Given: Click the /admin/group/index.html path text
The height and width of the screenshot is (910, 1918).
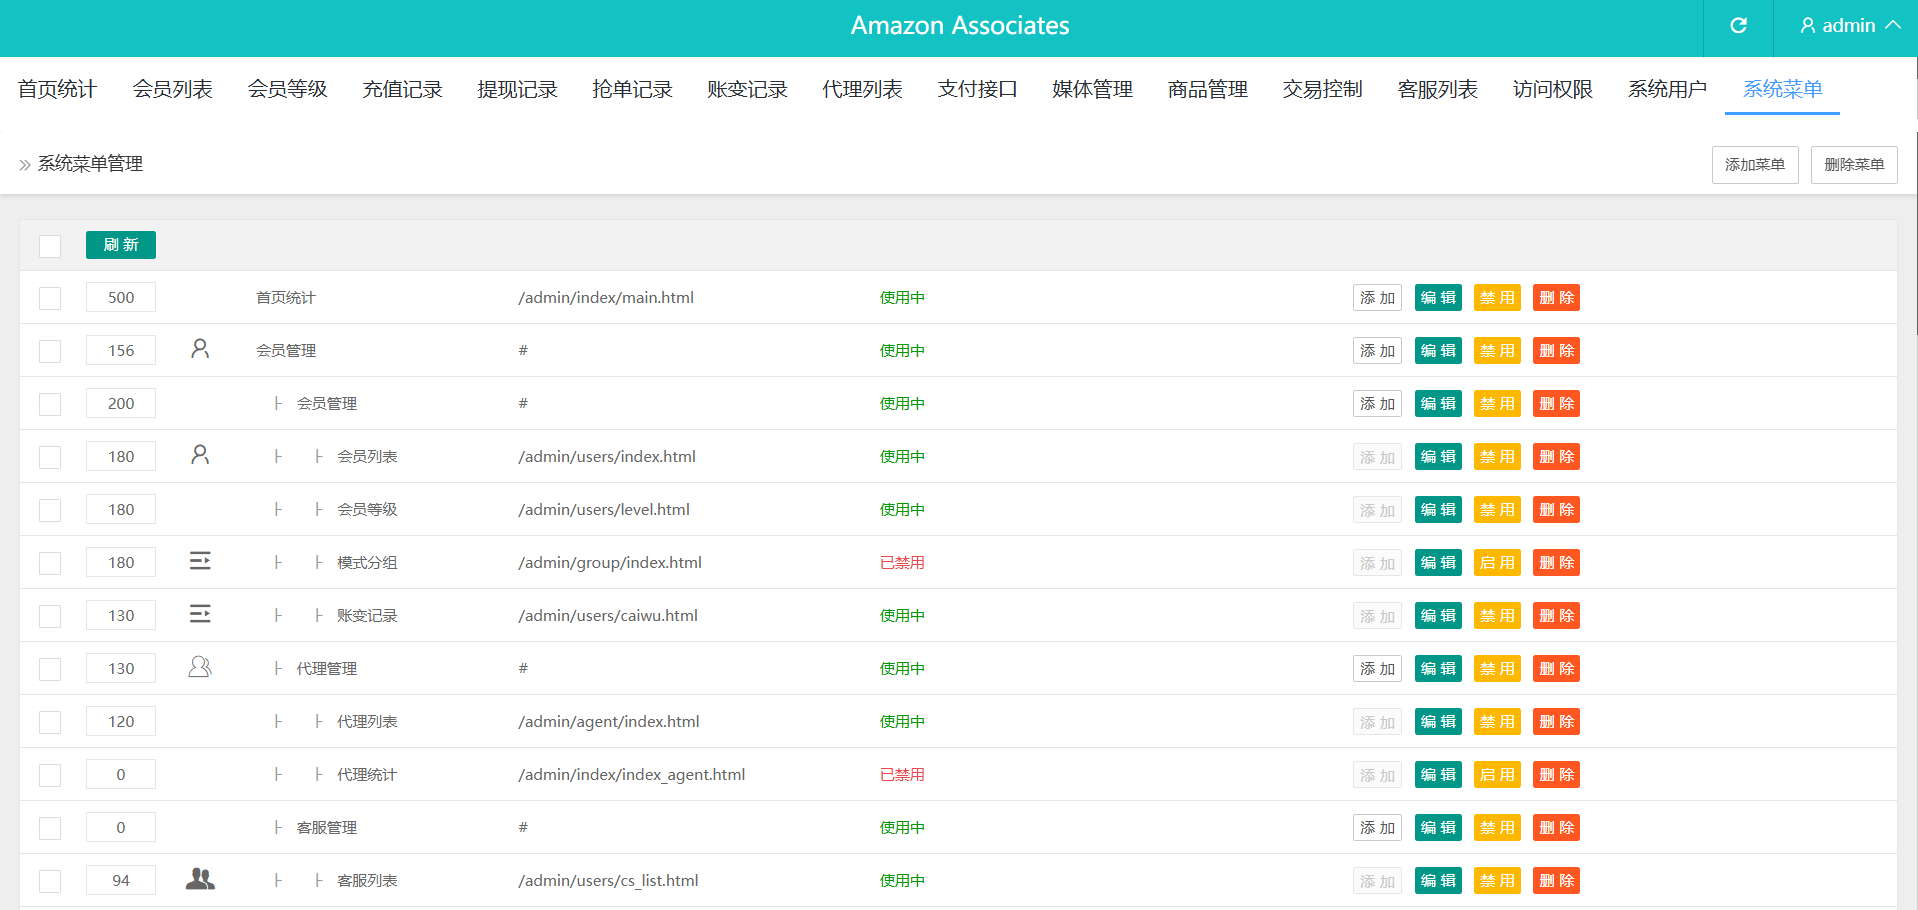Looking at the screenshot, I should (610, 563).
